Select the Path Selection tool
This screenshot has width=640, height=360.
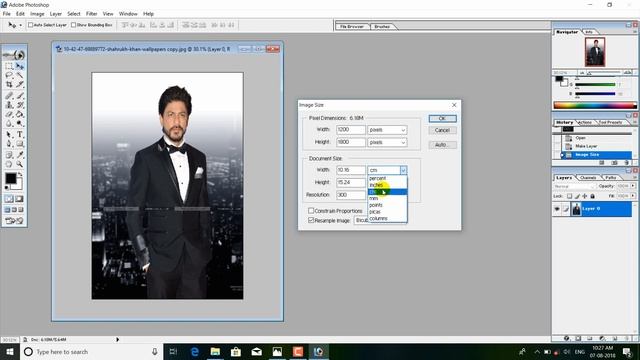[9, 135]
